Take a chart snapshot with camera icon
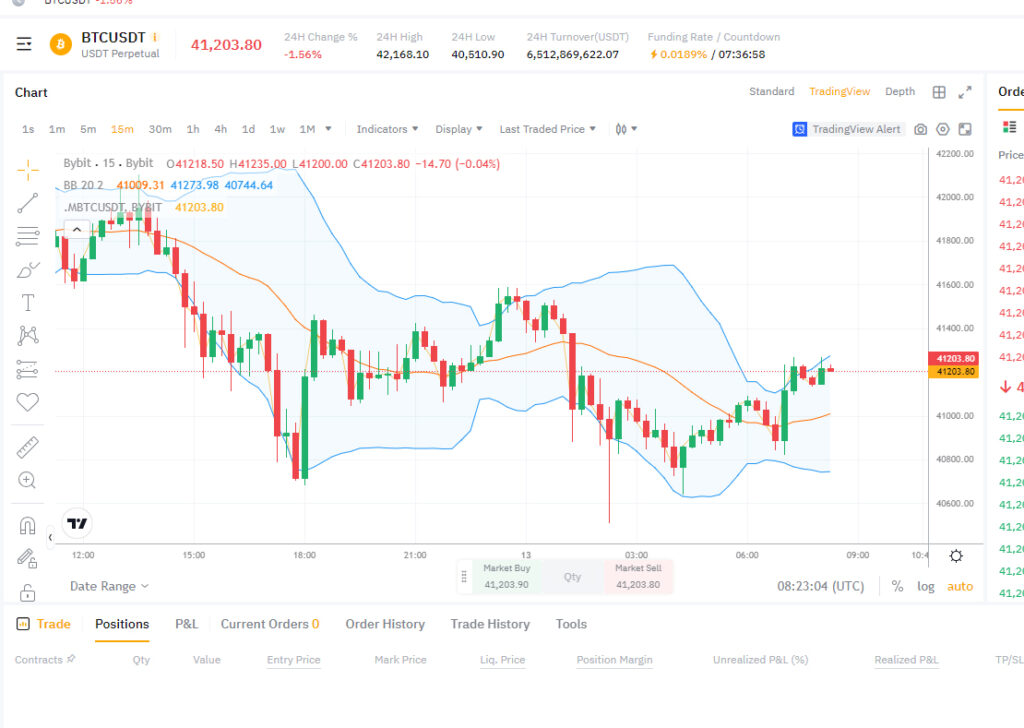The image size is (1024, 728). click(x=920, y=129)
